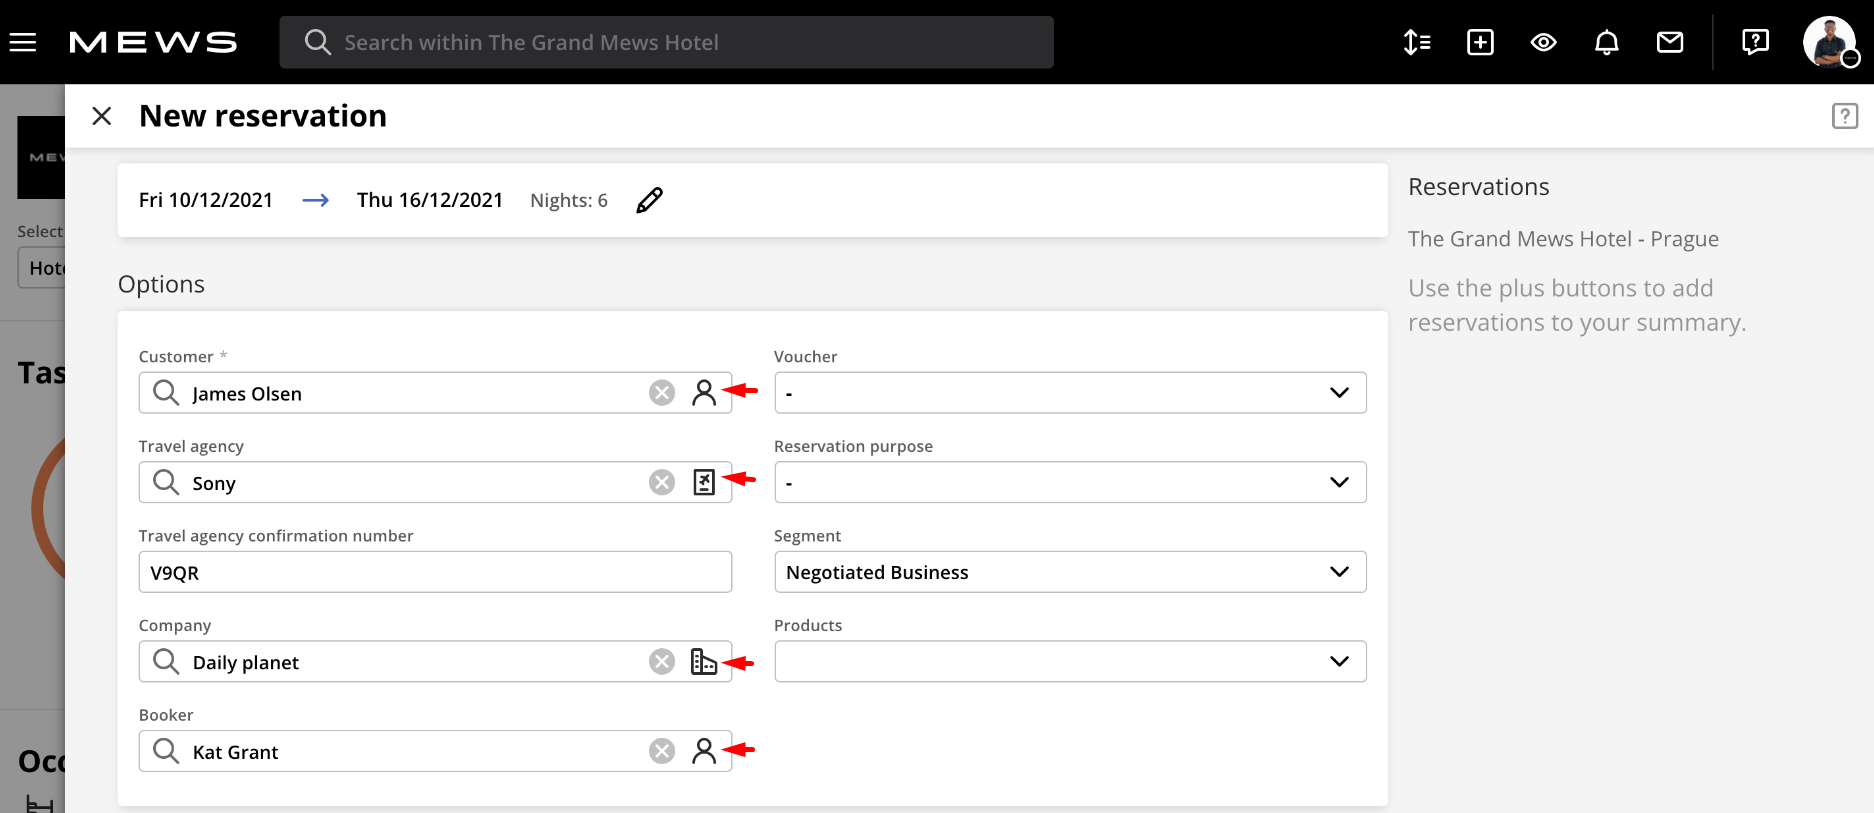Clear the Kat Grant booker field

[x=661, y=751]
